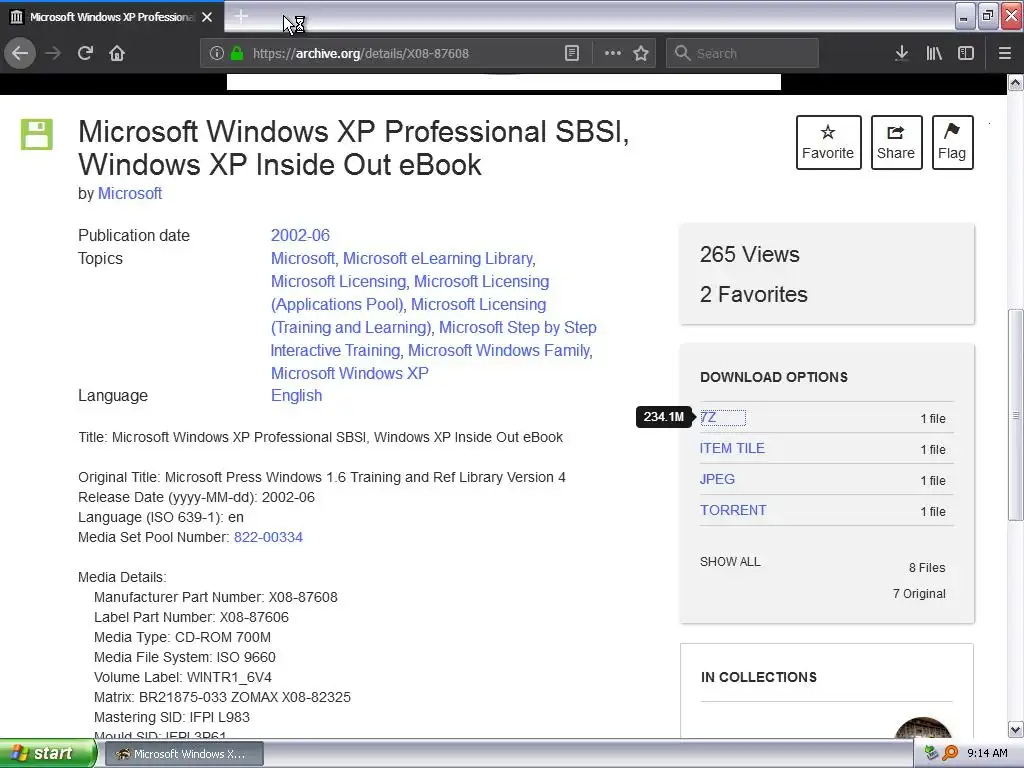Click the Microsoft Licensing (Applications Pool) topic

click(410, 293)
